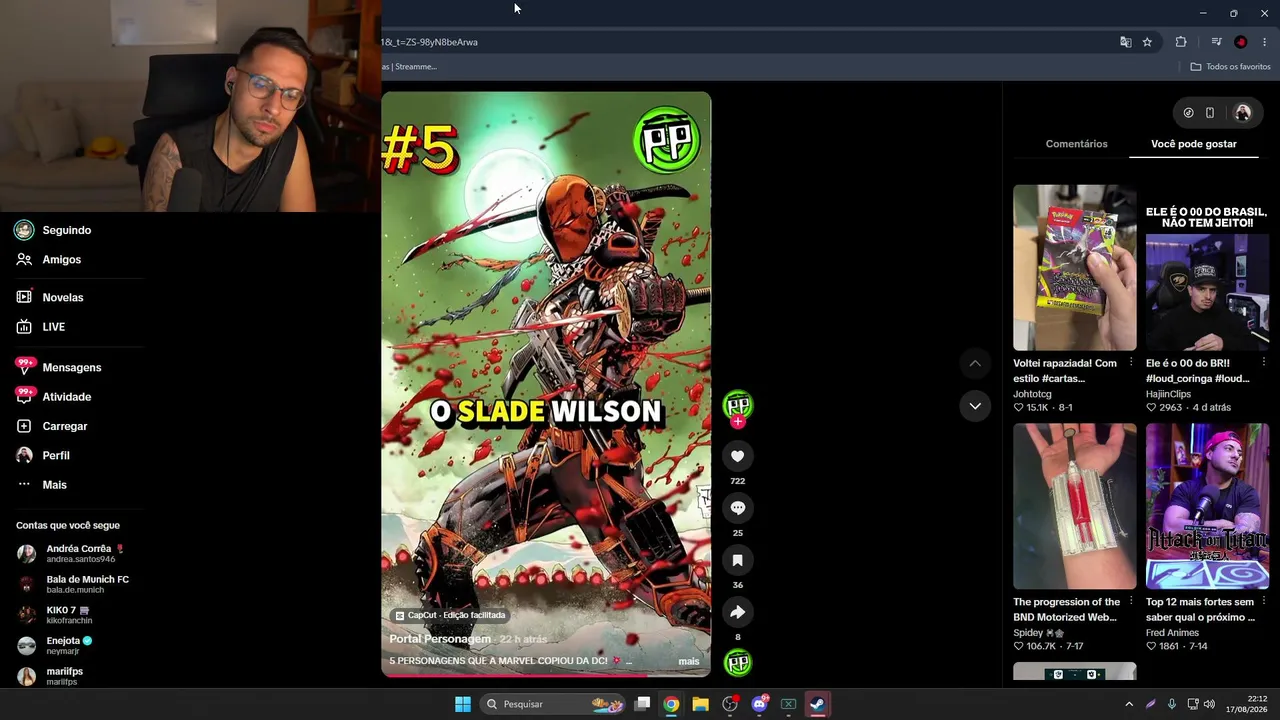Open the Windows Start menu
Screen dimensions: 1280x720
[x=463, y=704]
